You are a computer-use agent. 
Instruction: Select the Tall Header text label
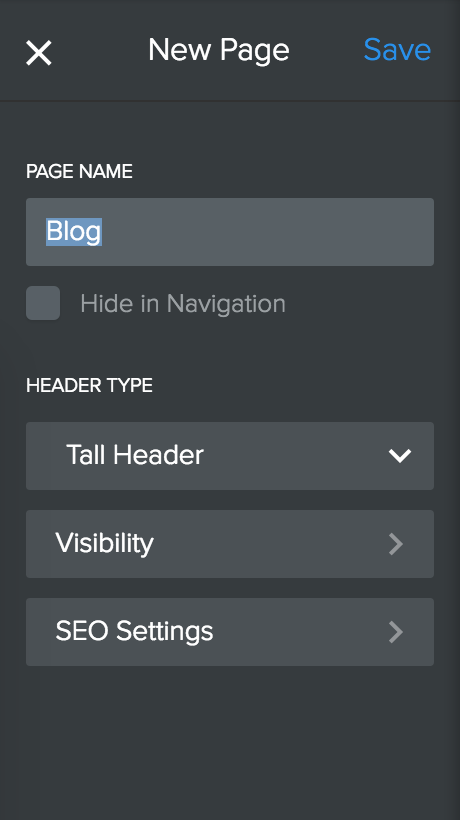[135, 455]
